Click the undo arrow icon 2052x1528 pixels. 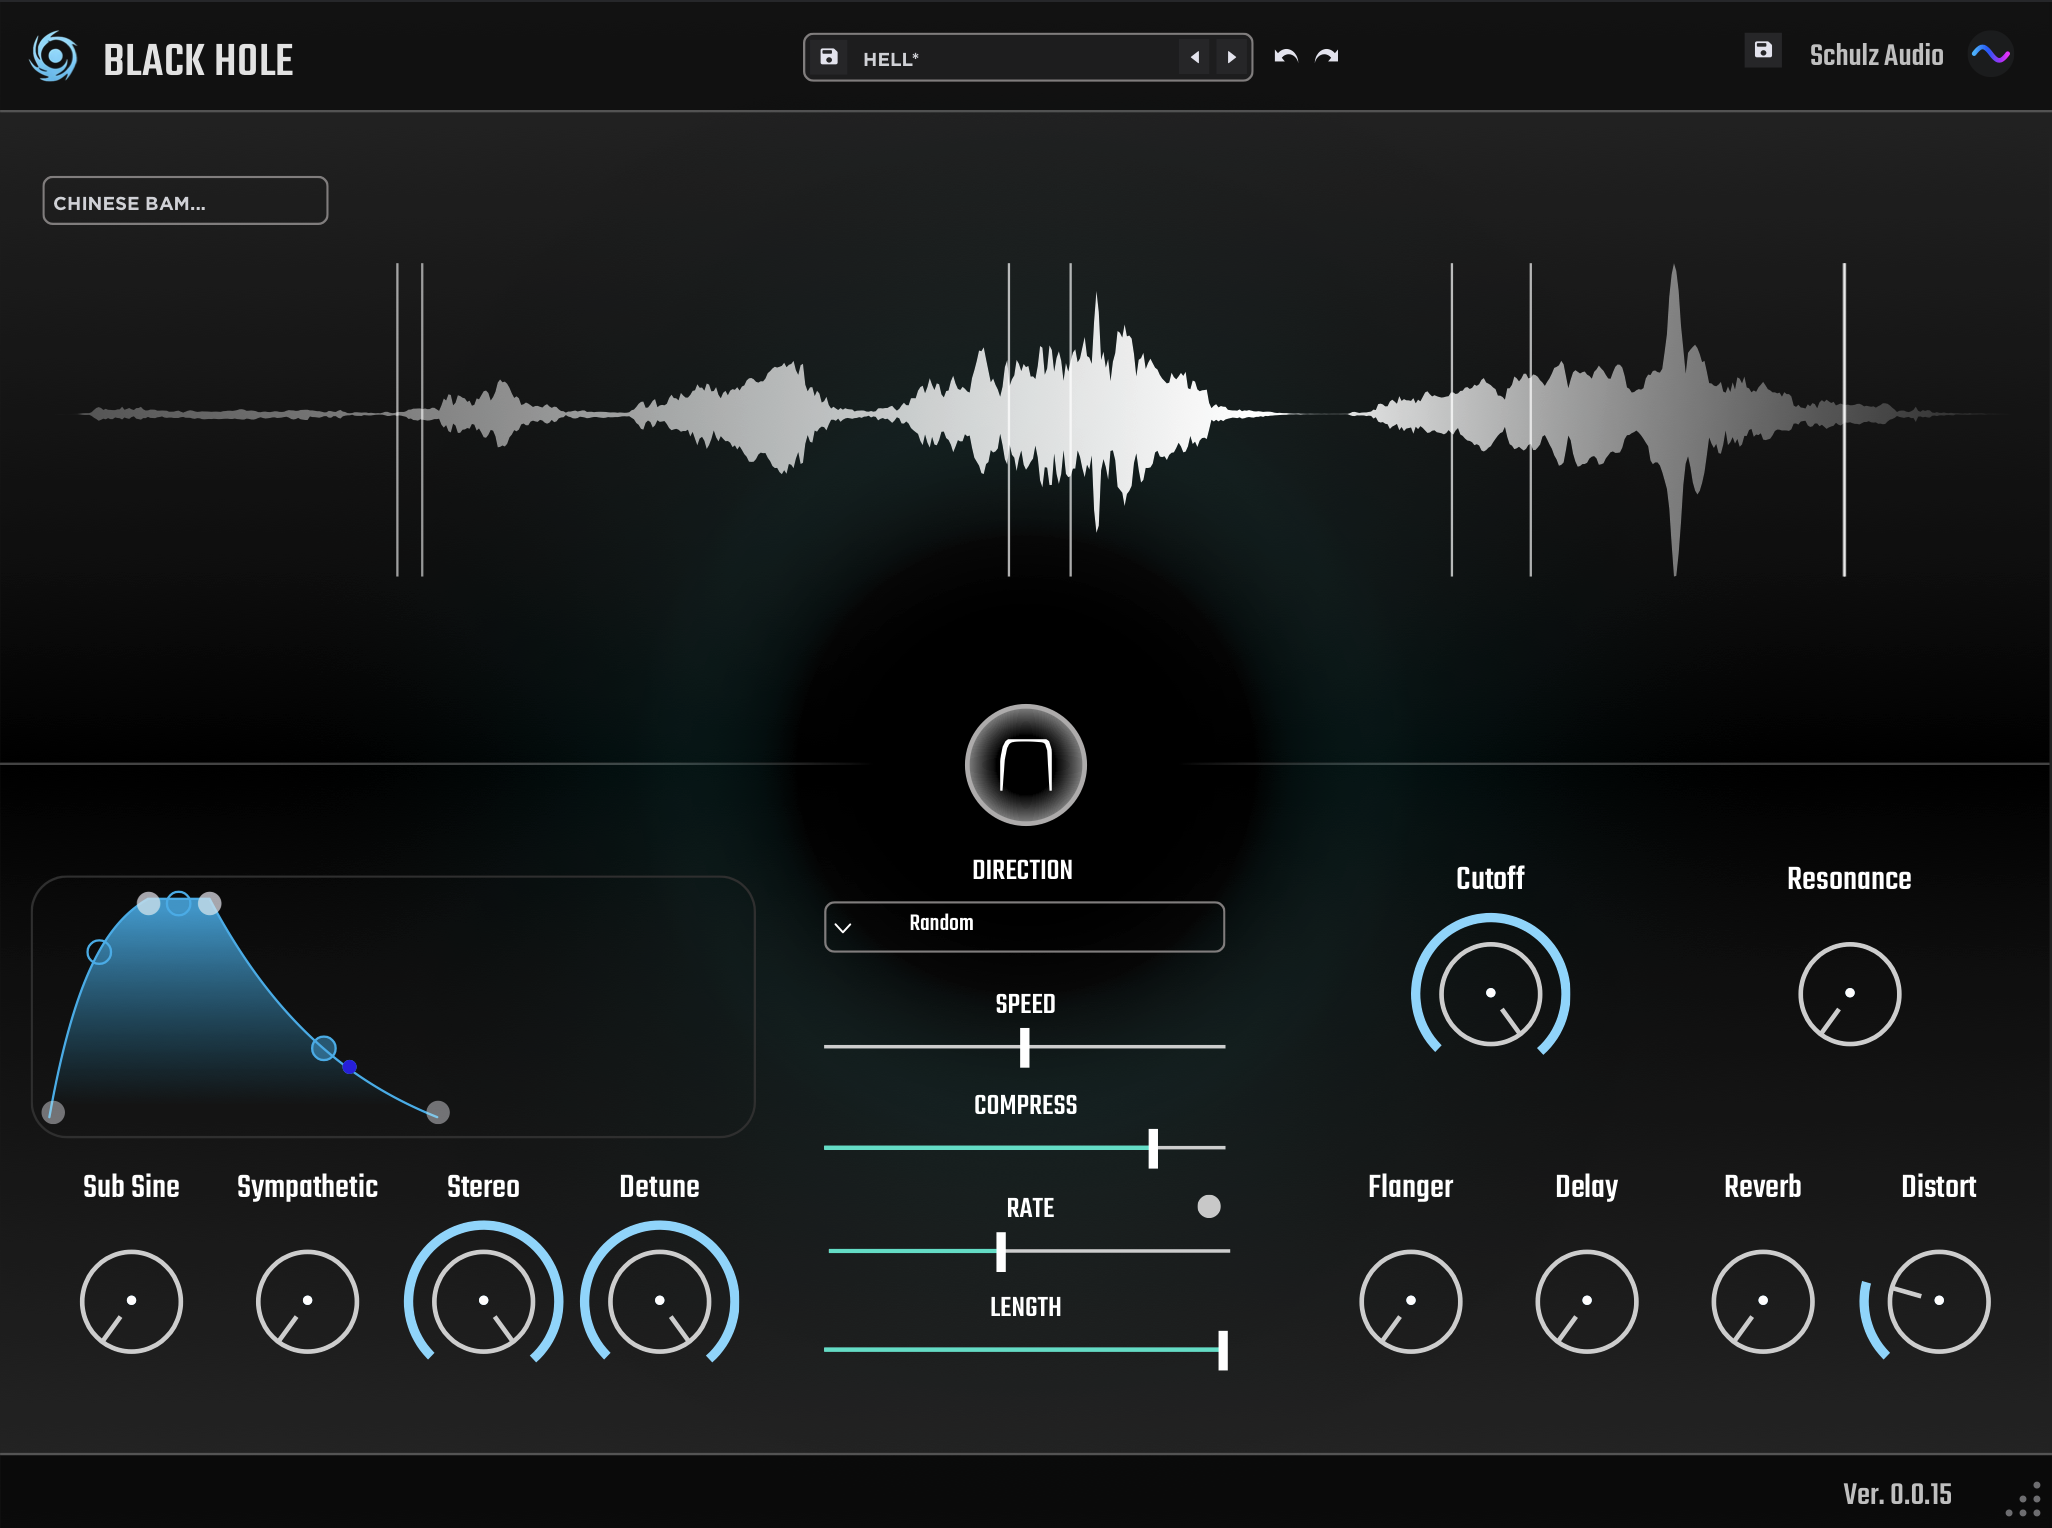click(x=1286, y=57)
